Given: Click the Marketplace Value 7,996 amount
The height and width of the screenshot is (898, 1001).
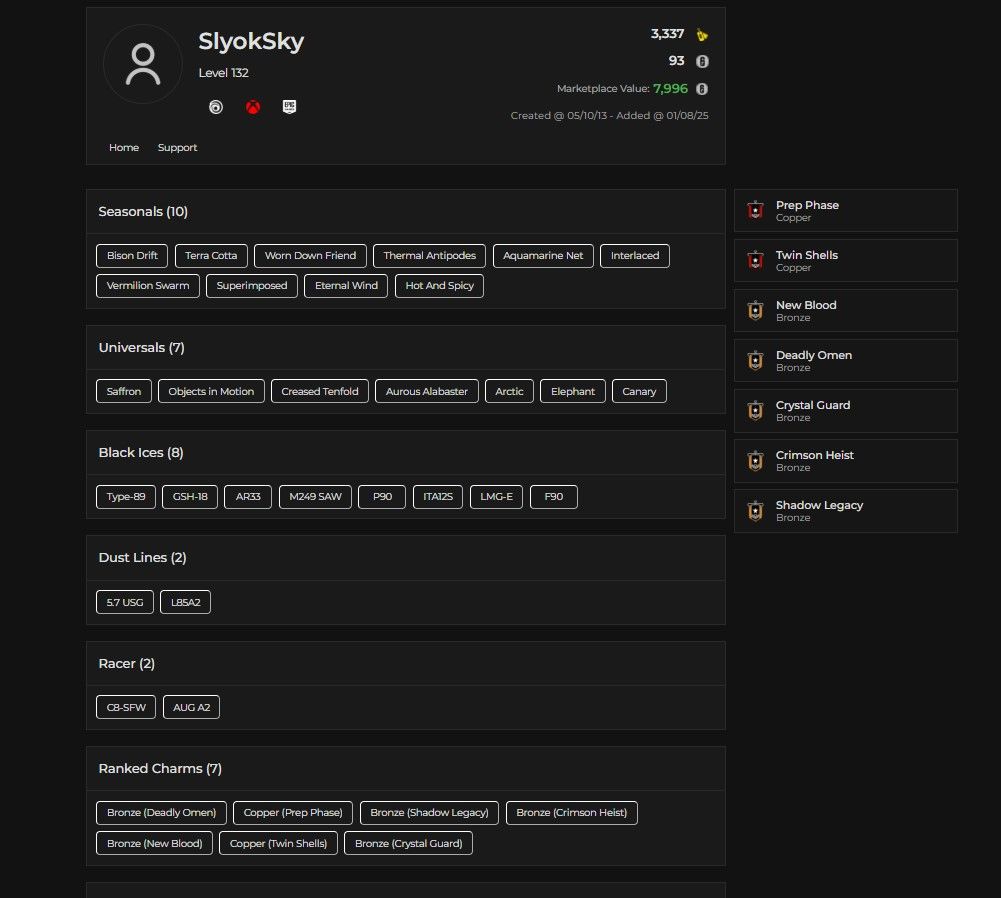Looking at the screenshot, I should coord(670,89).
